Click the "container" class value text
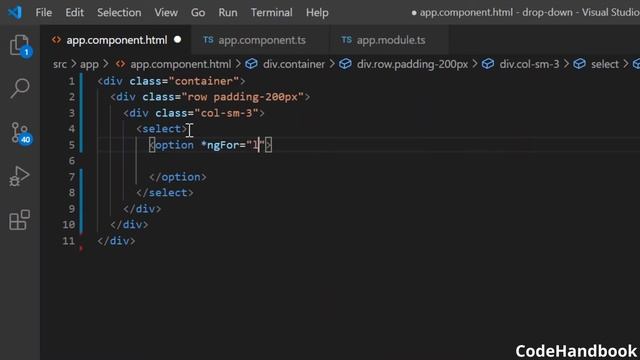Image resolution: width=640 pixels, height=360 pixels. pyautogui.click(x=204, y=81)
